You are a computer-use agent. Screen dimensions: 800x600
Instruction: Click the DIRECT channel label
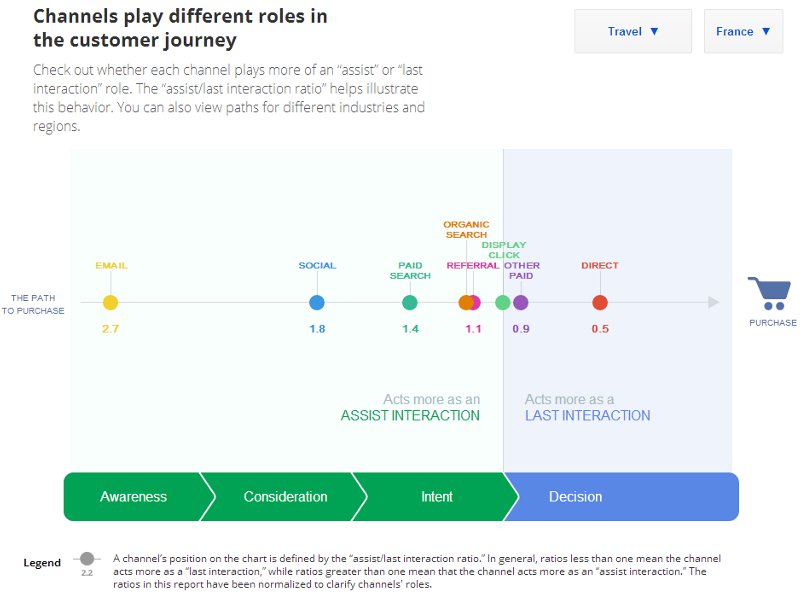pos(600,265)
